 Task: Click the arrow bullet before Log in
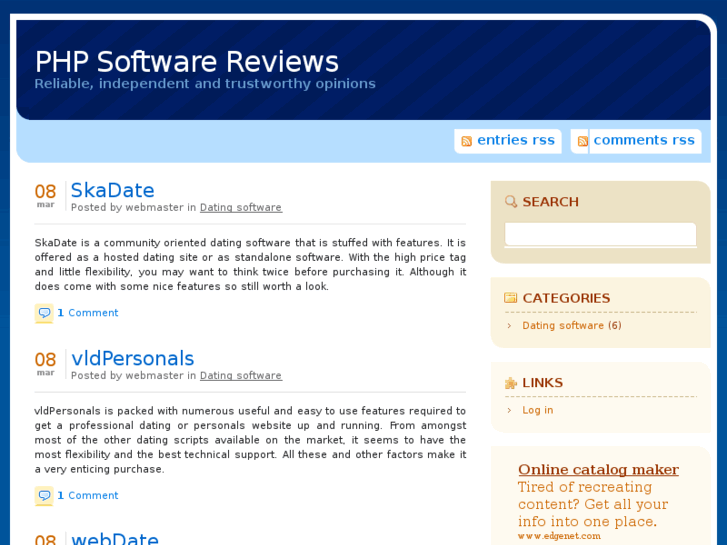click(x=510, y=410)
